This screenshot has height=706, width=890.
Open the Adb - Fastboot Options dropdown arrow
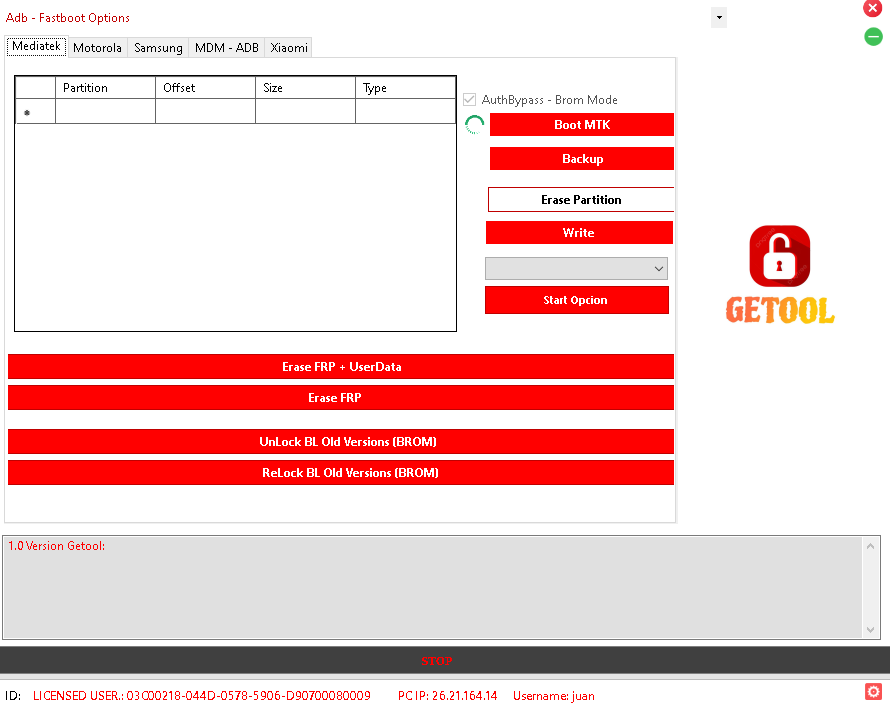[719, 18]
